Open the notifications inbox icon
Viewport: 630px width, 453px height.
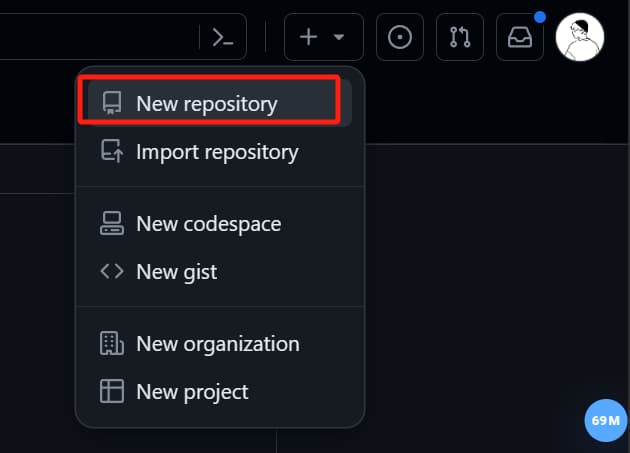coord(520,37)
